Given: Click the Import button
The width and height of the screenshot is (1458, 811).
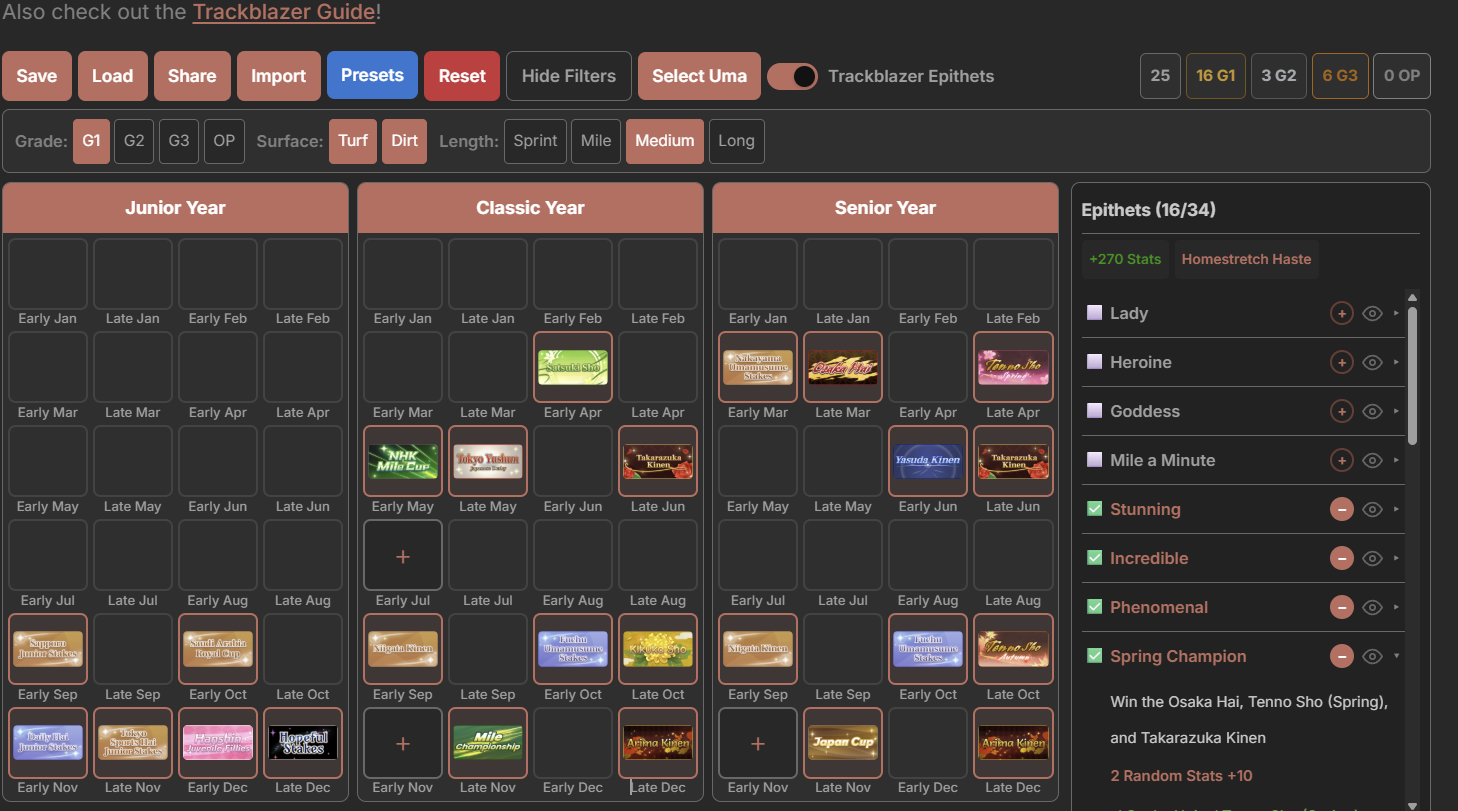Looking at the screenshot, I should click(x=279, y=76).
